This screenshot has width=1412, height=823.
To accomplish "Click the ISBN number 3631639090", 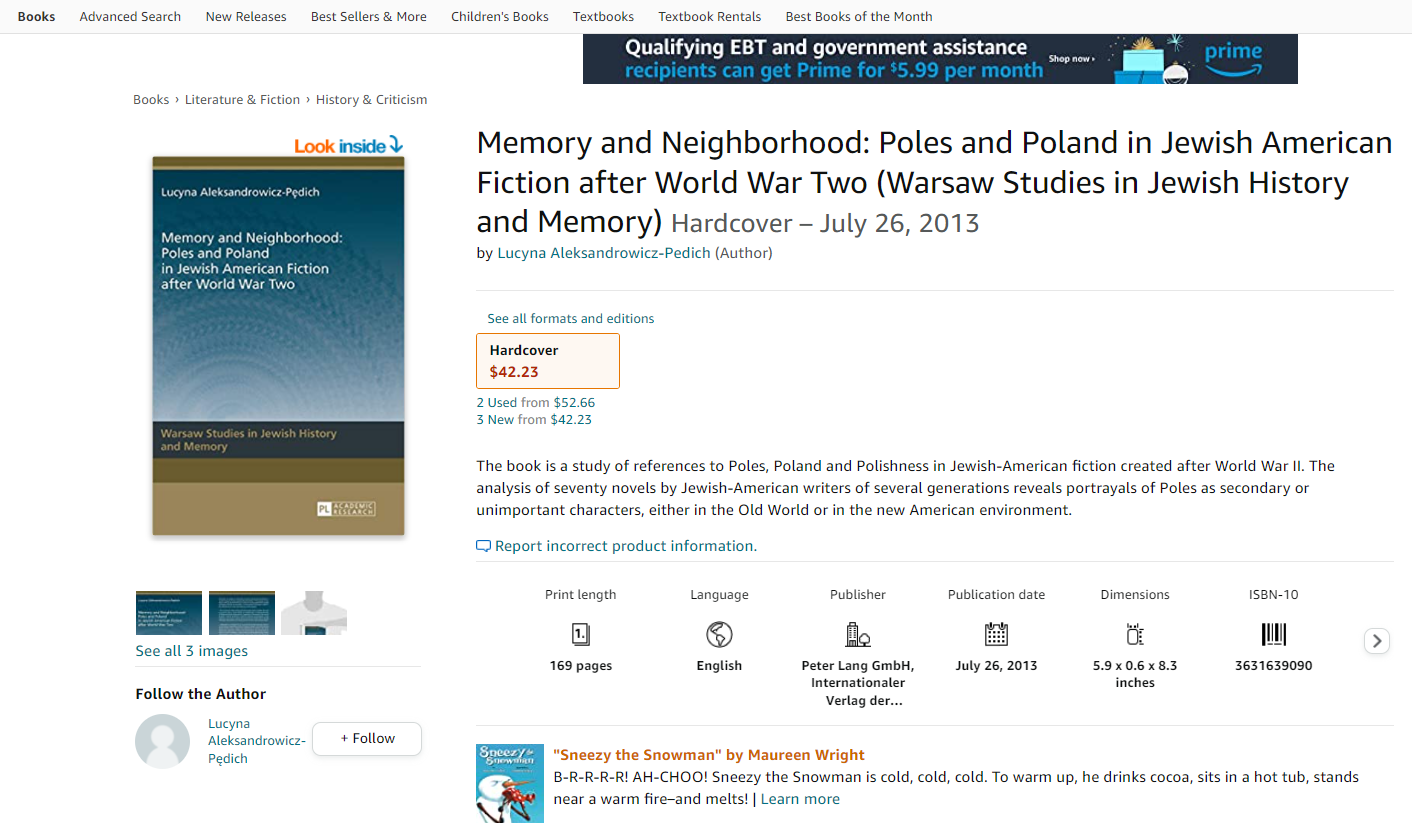I will tap(1274, 666).
